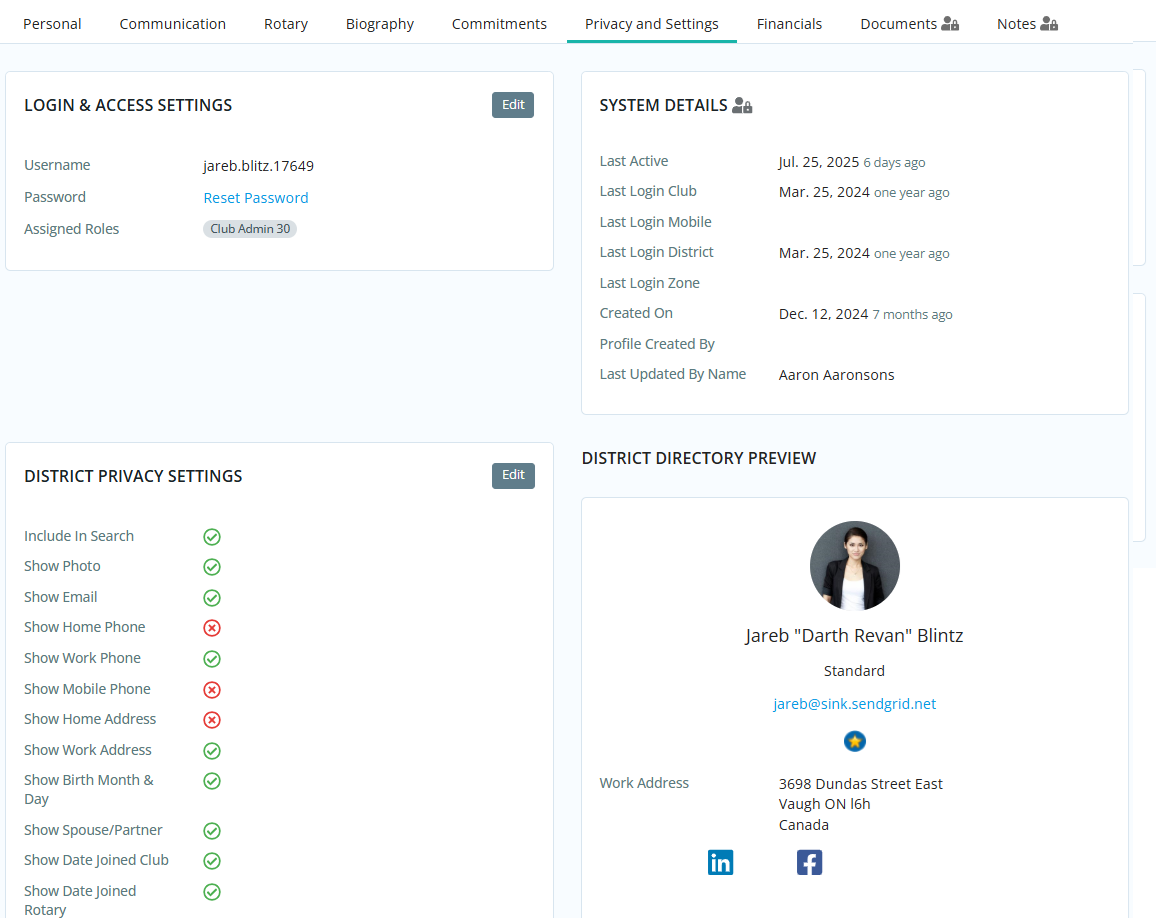
Task: Open the Biography tab
Action: point(380,24)
